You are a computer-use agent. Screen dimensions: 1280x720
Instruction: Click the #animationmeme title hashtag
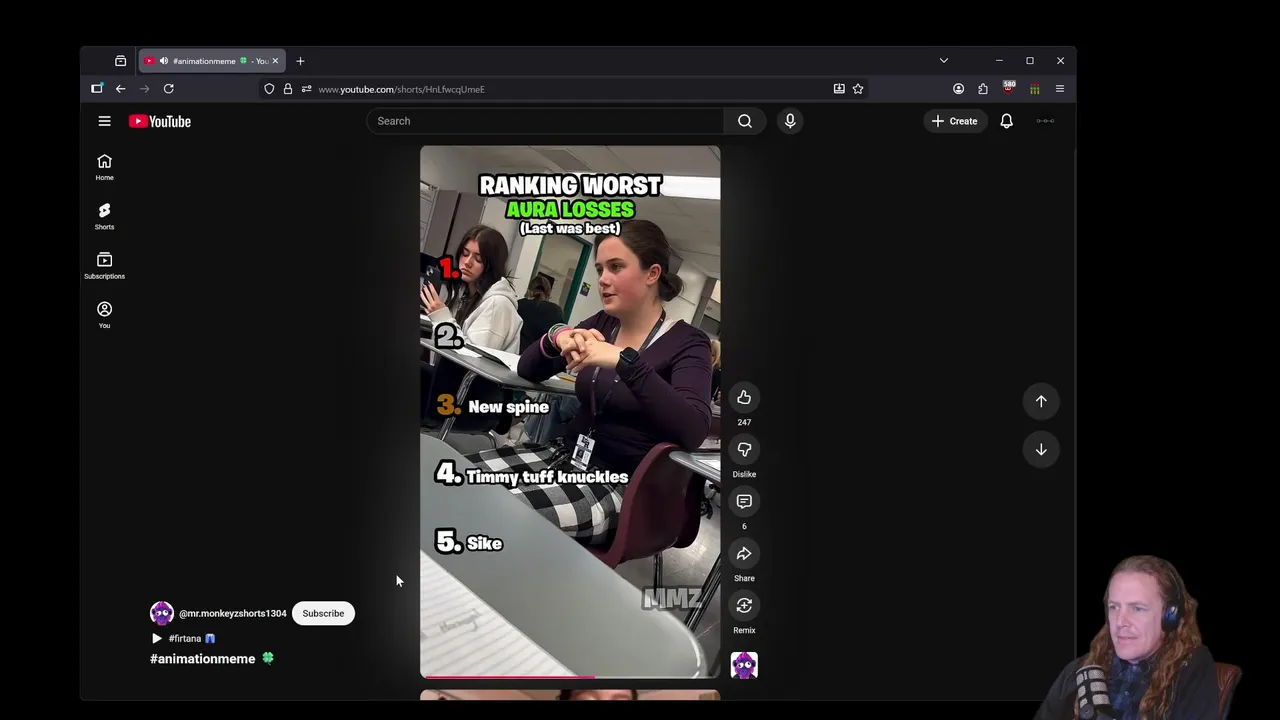(203, 659)
